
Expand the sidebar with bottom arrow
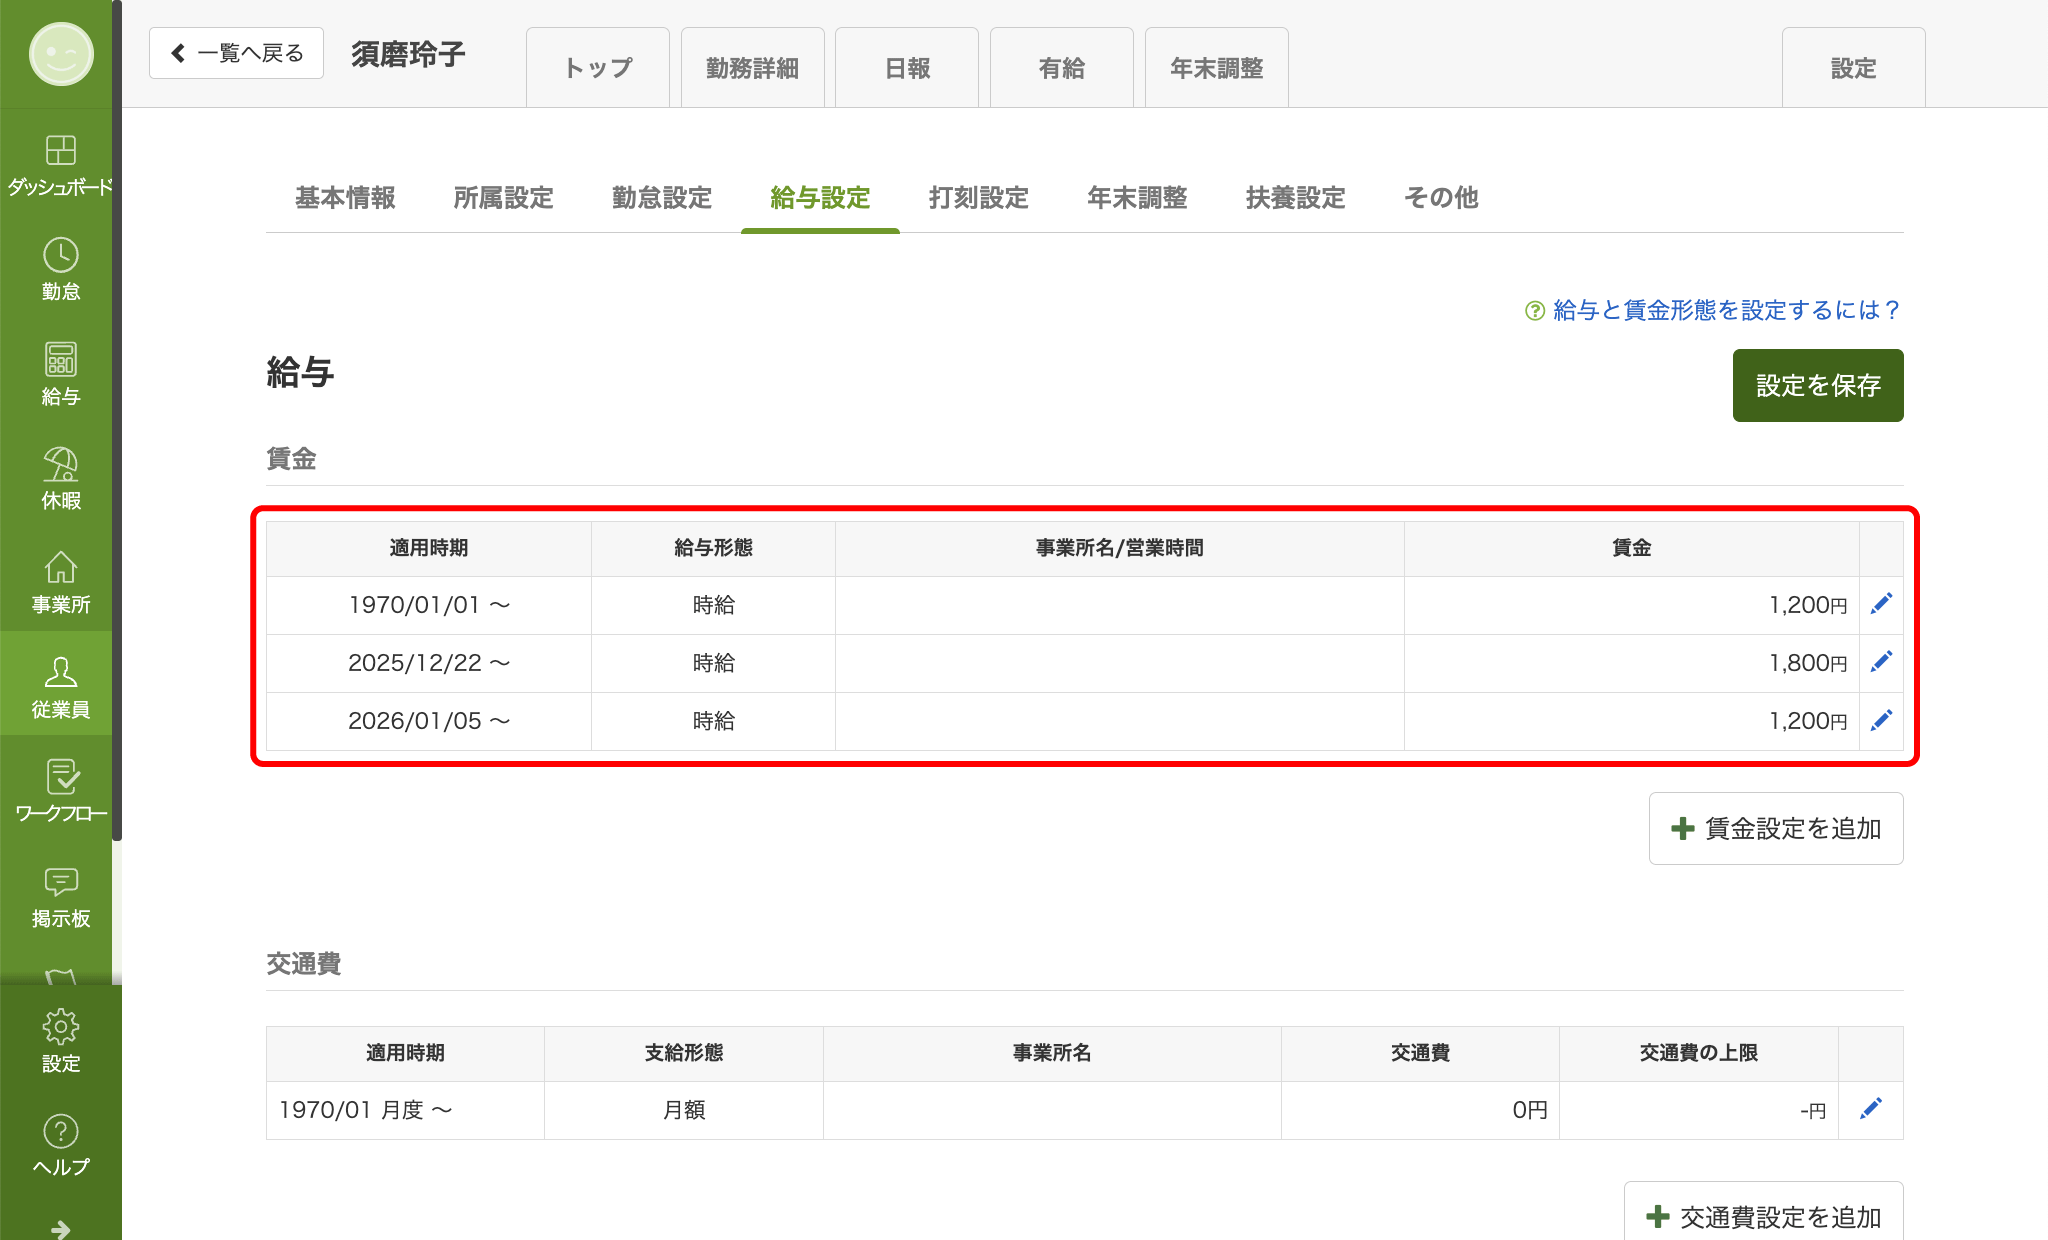(60, 1228)
